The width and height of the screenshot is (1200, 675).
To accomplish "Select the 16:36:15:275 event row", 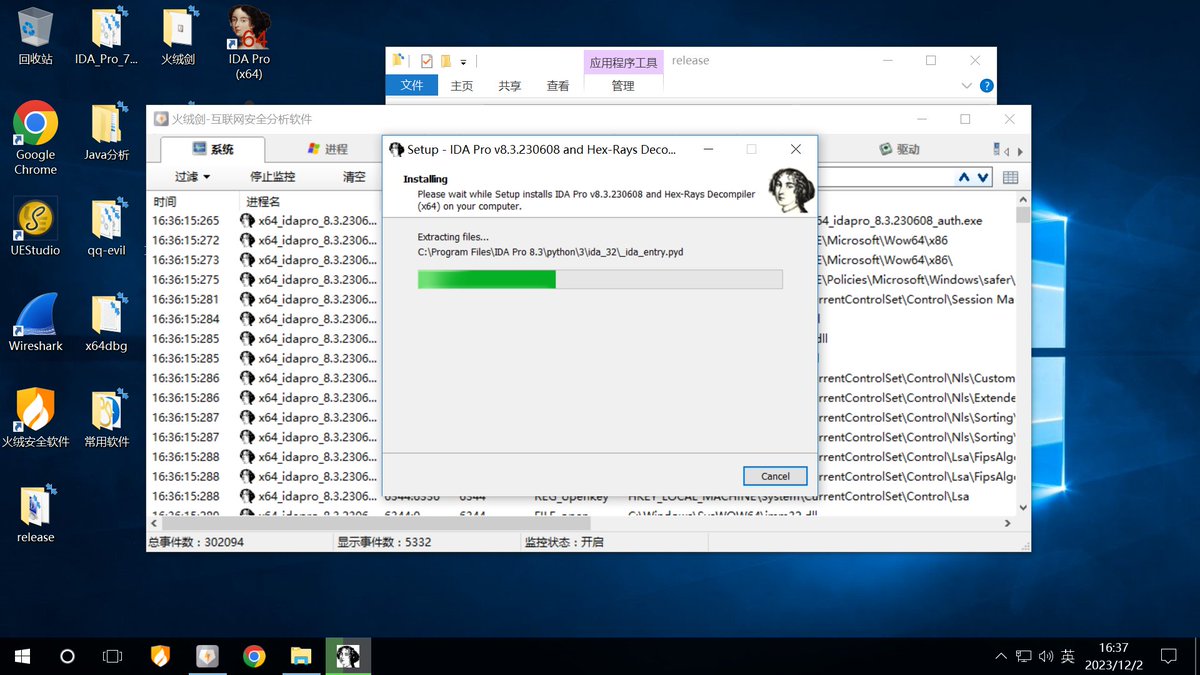I will pyautogui.click(x=265, y=279).
